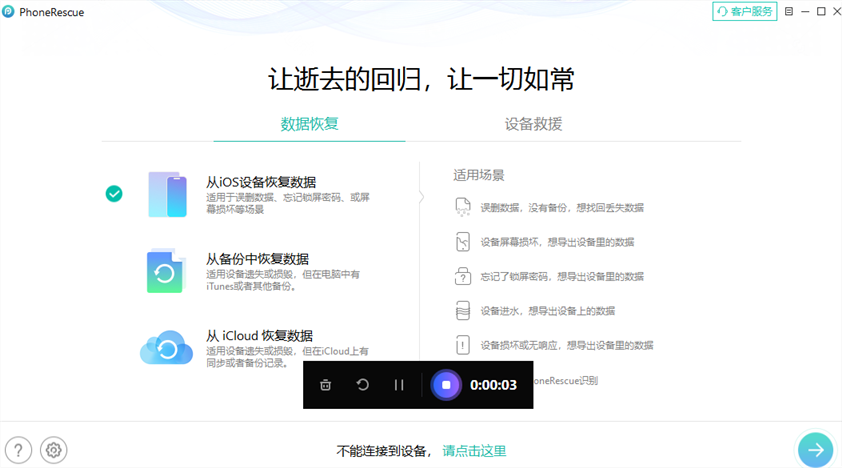Restart the recording with the circular arrow
Viewport: 842px width, 468px height.
pyautogui.click(x=362, y=385)
